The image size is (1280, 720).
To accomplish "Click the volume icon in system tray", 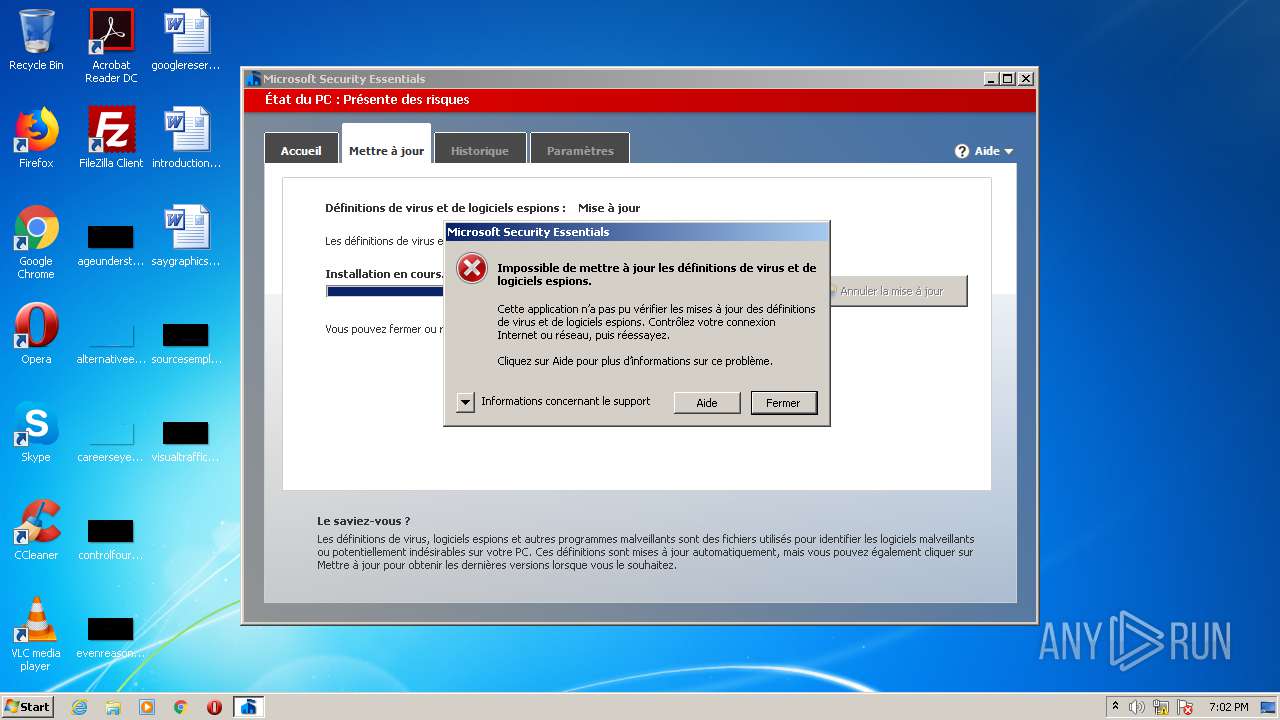I will click(x=1137, y=707).
